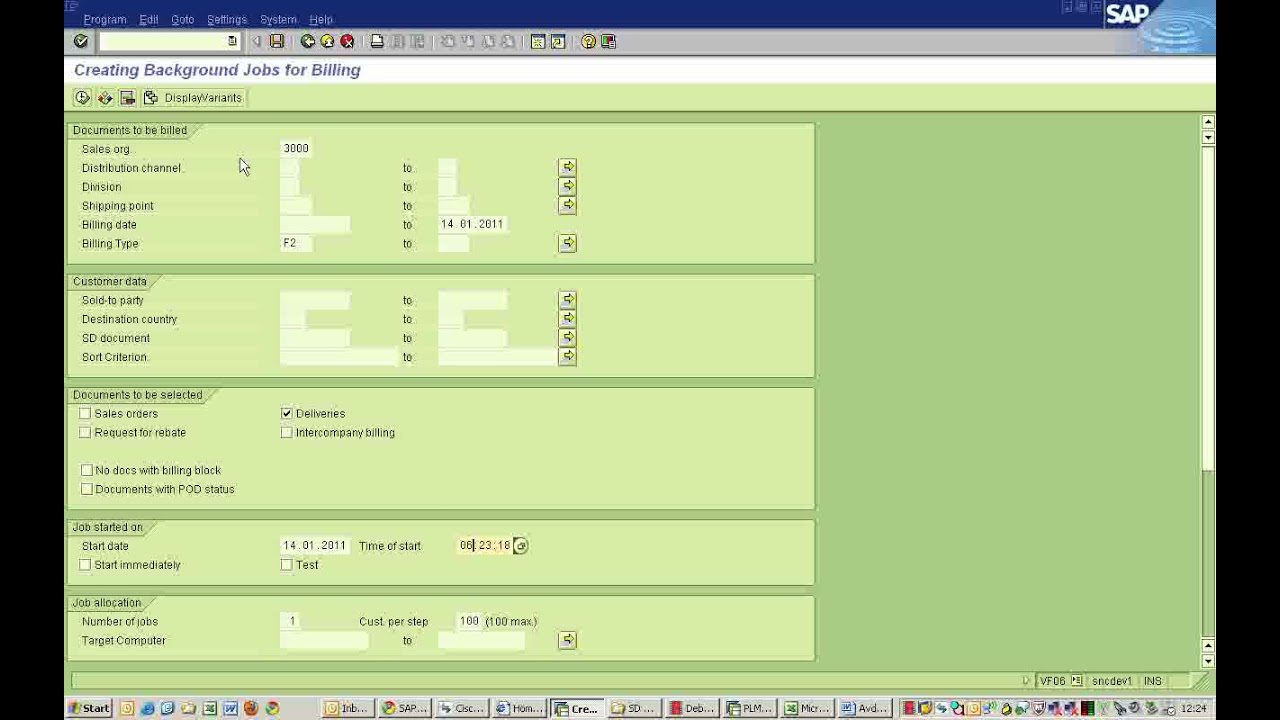Click the sncdev1 server status text

coord(1112,681)
